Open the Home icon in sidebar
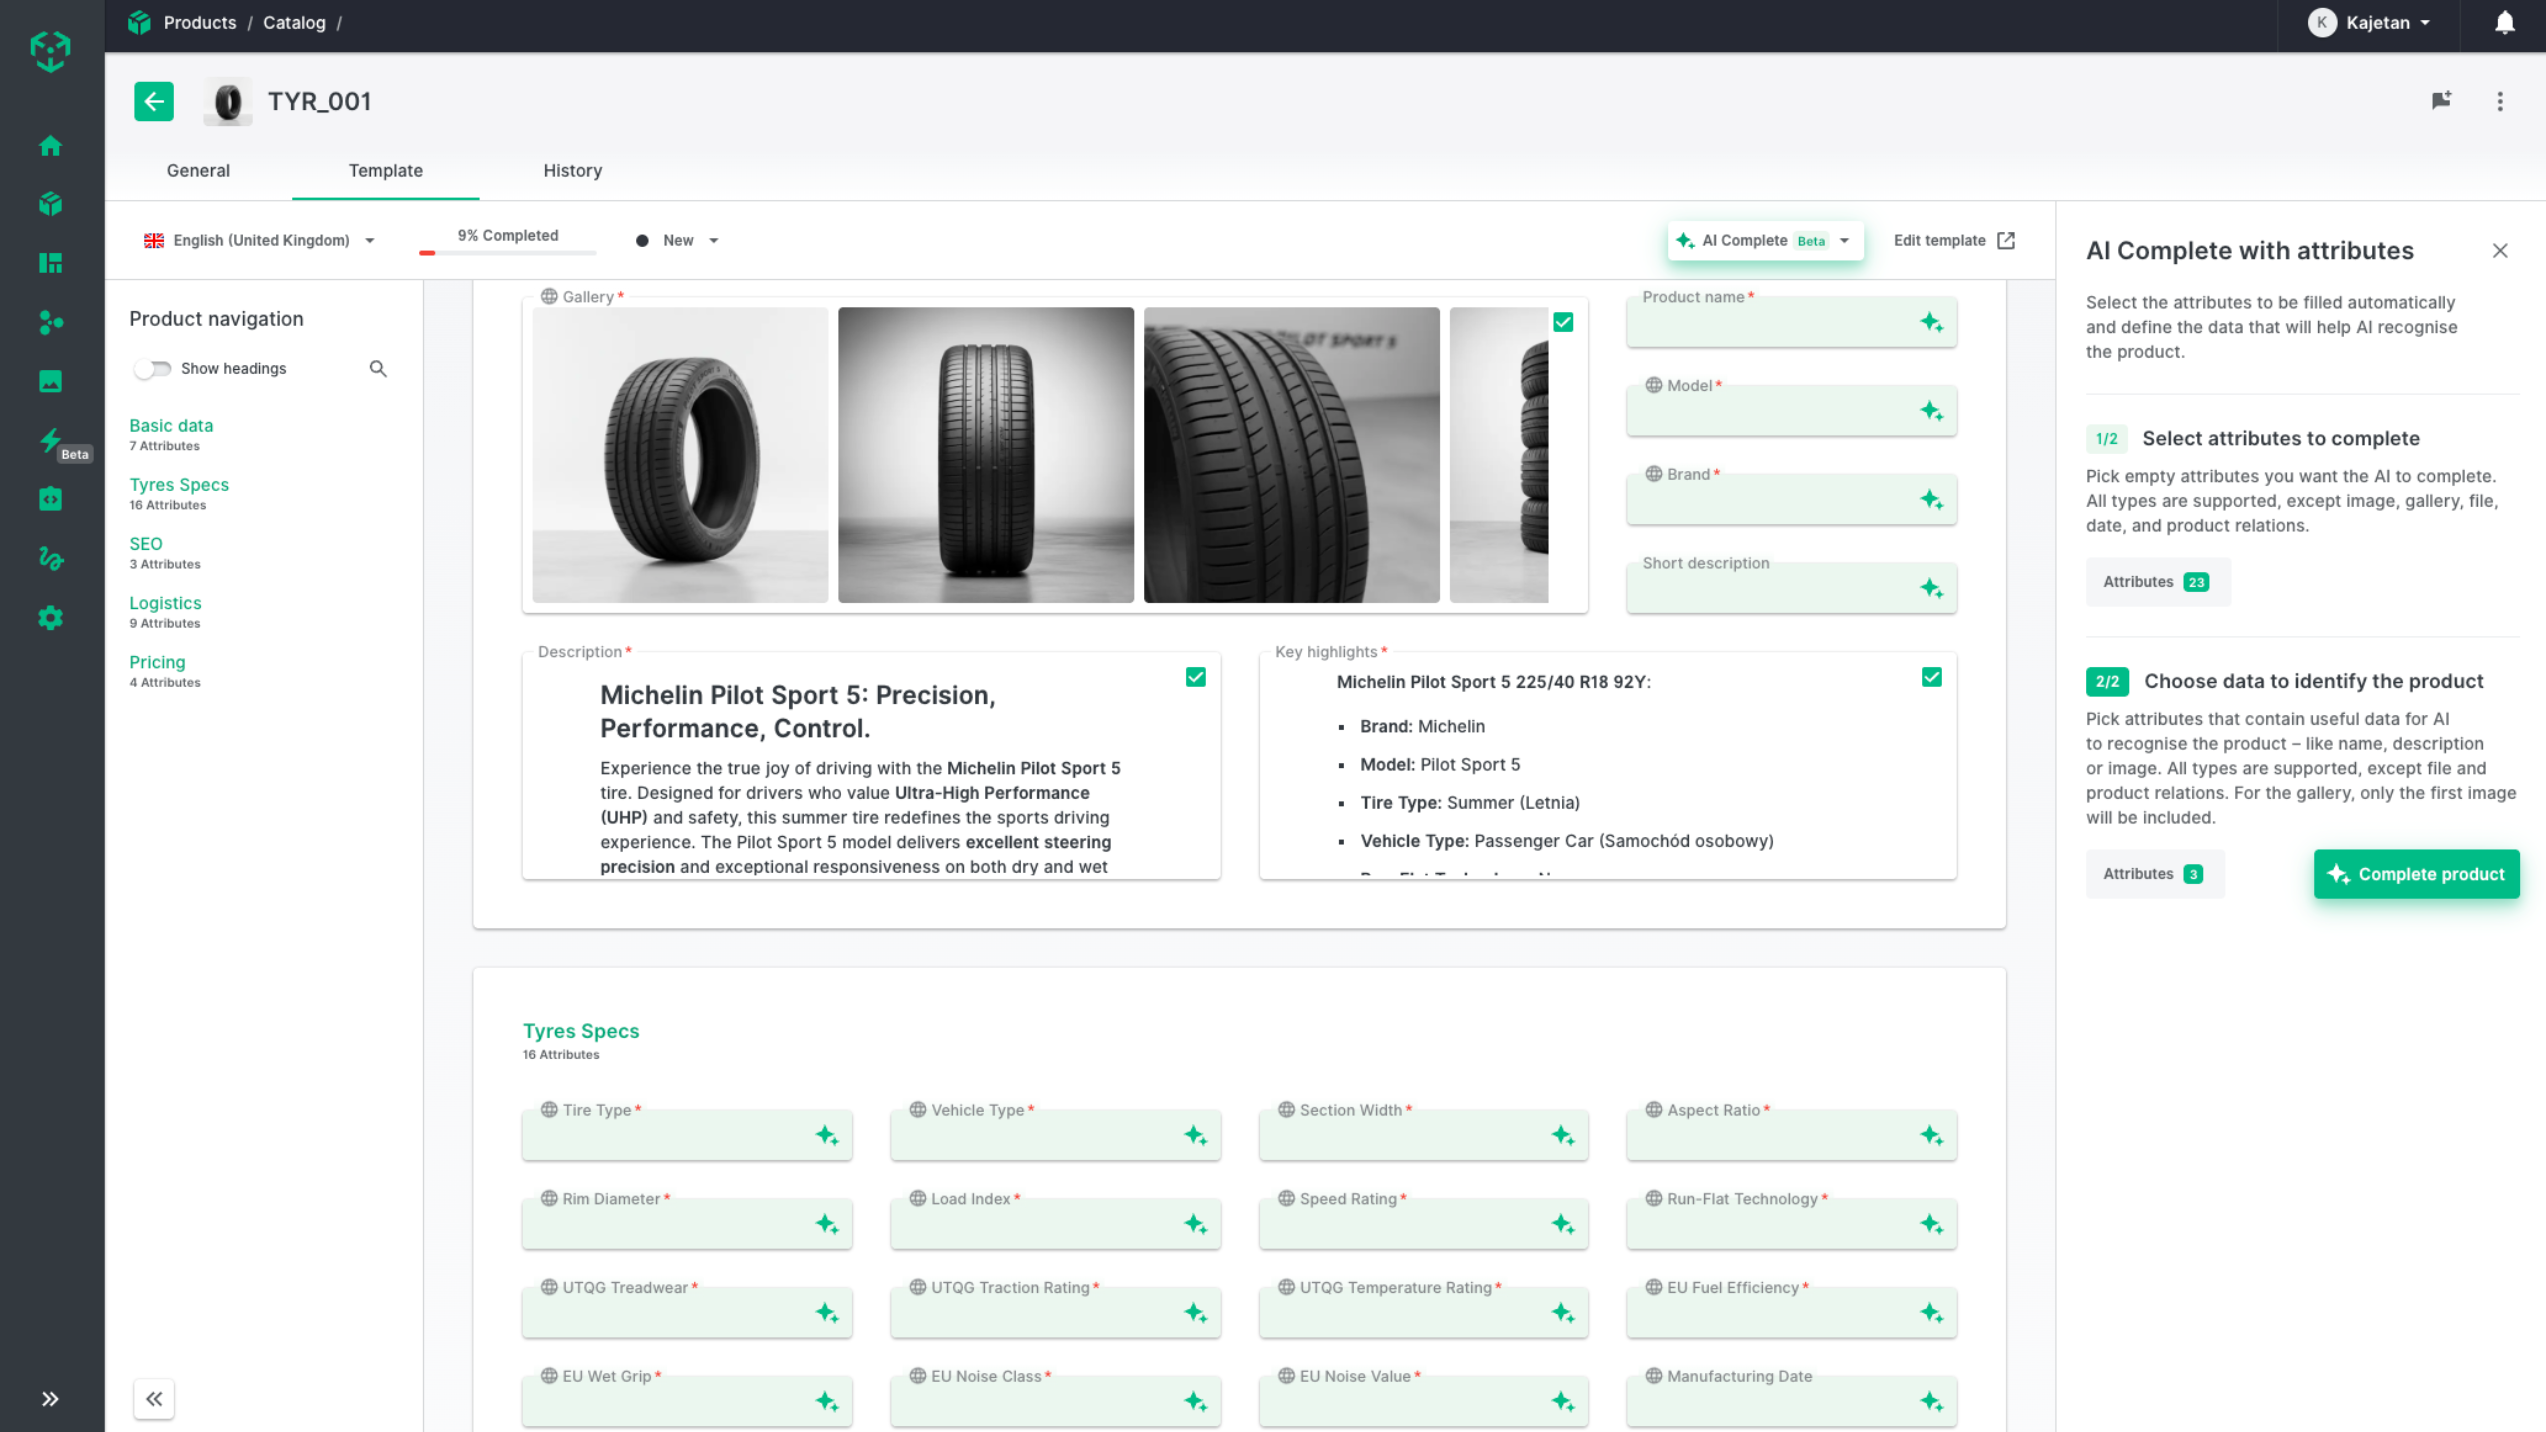2546x1432 pixels. tap(51, 146)
